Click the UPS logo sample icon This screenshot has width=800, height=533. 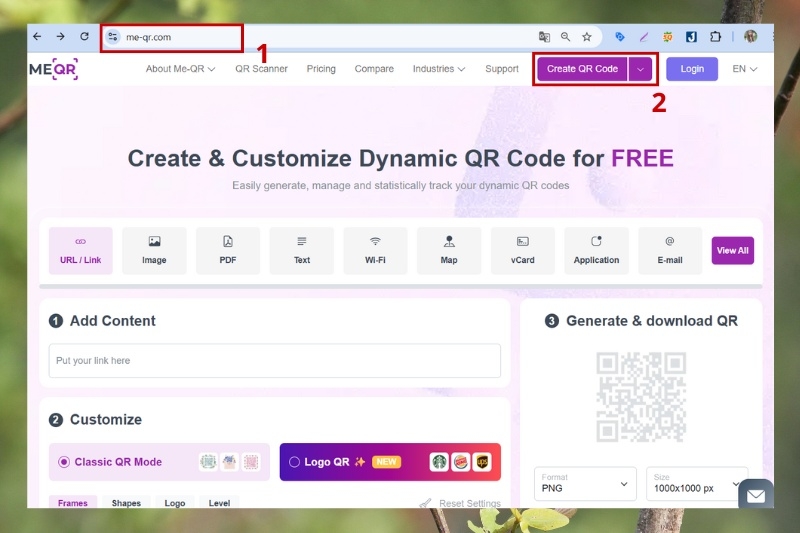[x=482, y=462]
